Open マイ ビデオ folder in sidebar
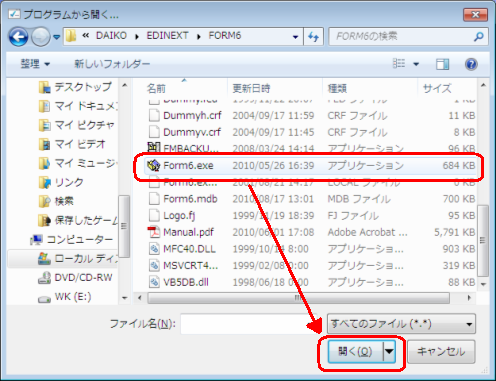 point(72,144)
